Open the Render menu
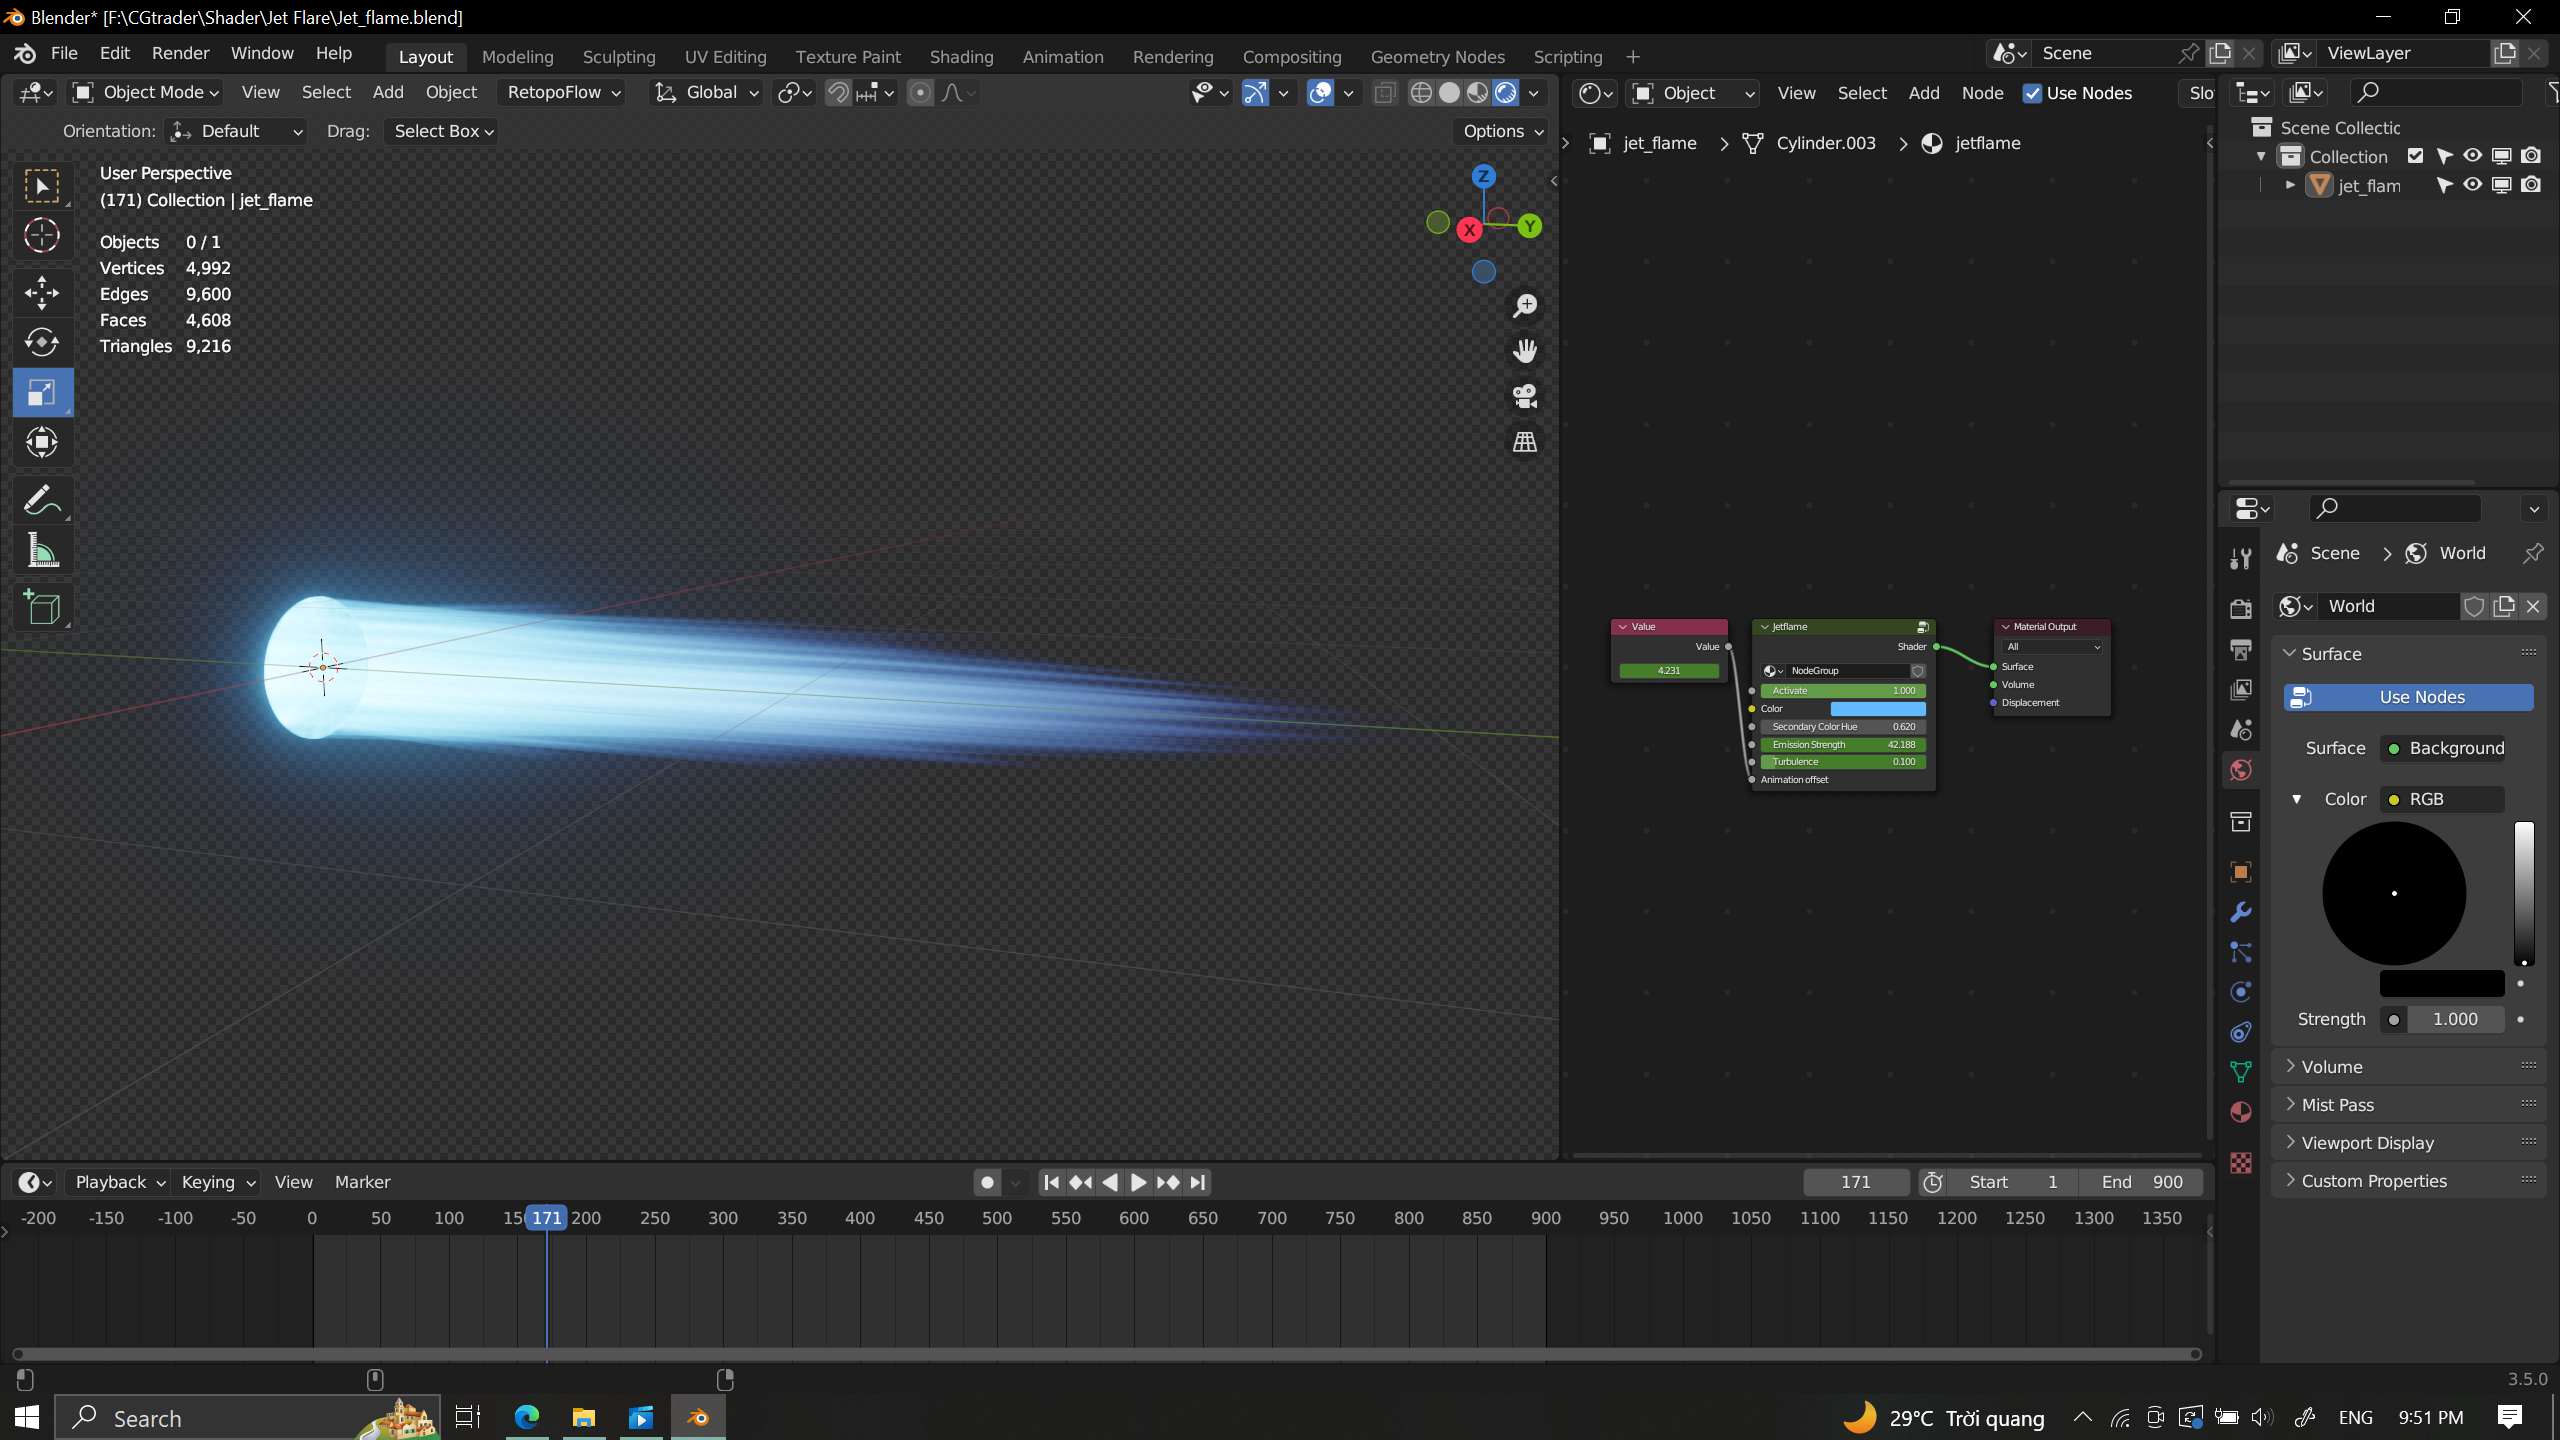The image size is (2560, 1440). point(180,52)
